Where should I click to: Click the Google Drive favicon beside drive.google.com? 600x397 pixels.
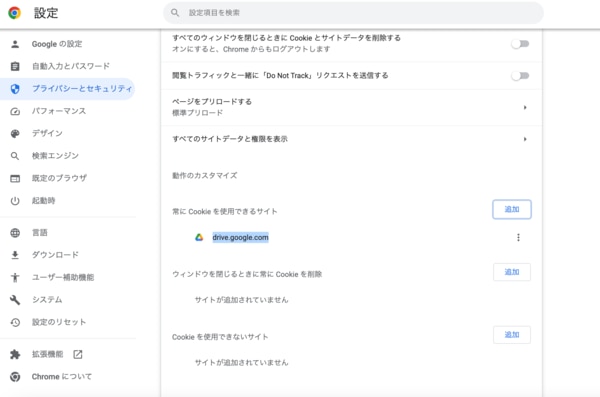pyautogui.click(x=199, y=237)
